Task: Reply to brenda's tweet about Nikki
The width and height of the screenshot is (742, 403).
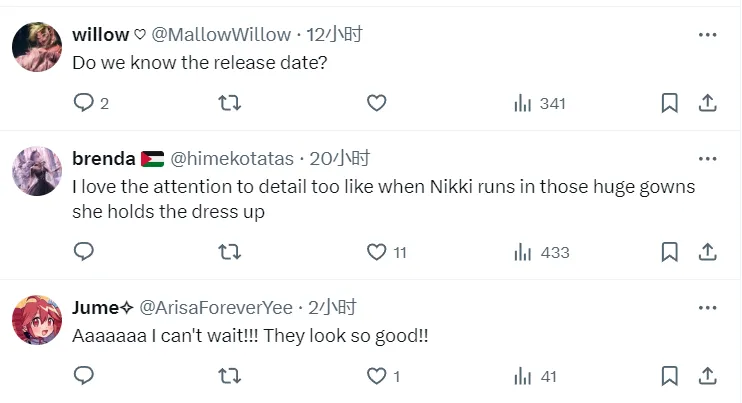Action: 84,252
